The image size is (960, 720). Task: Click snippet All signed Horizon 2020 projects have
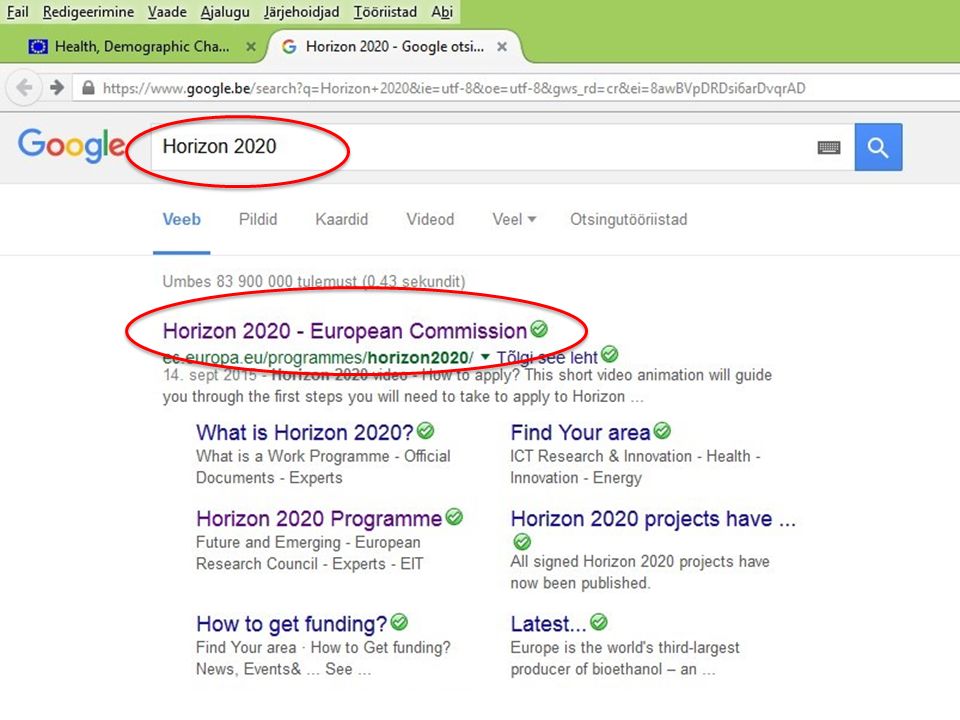640,561
